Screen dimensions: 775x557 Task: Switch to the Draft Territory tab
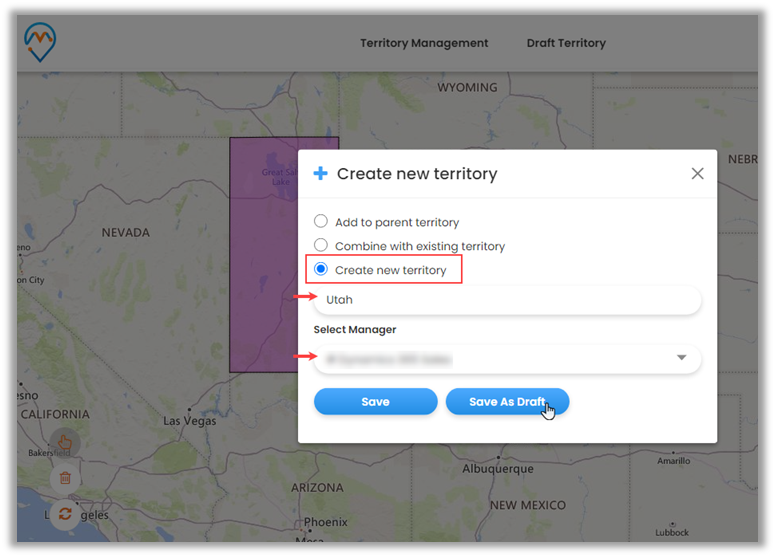pyautogui.click(x=566, y=43)
